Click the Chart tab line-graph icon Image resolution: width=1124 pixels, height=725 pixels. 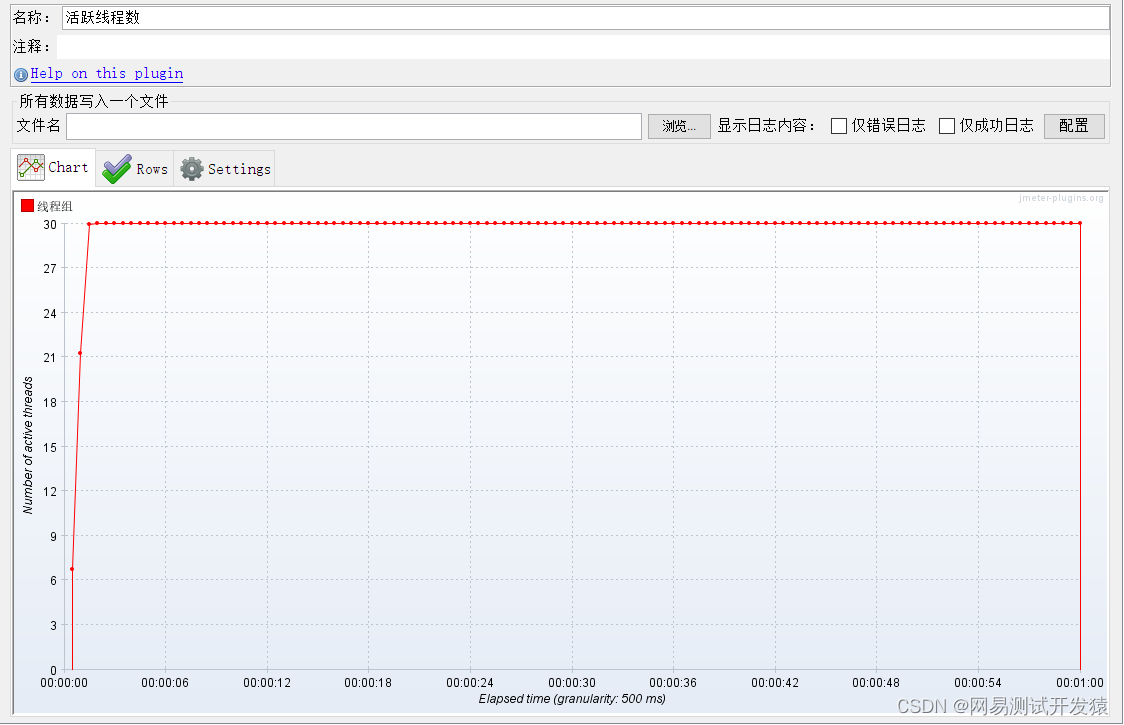[x=31, y=168]
